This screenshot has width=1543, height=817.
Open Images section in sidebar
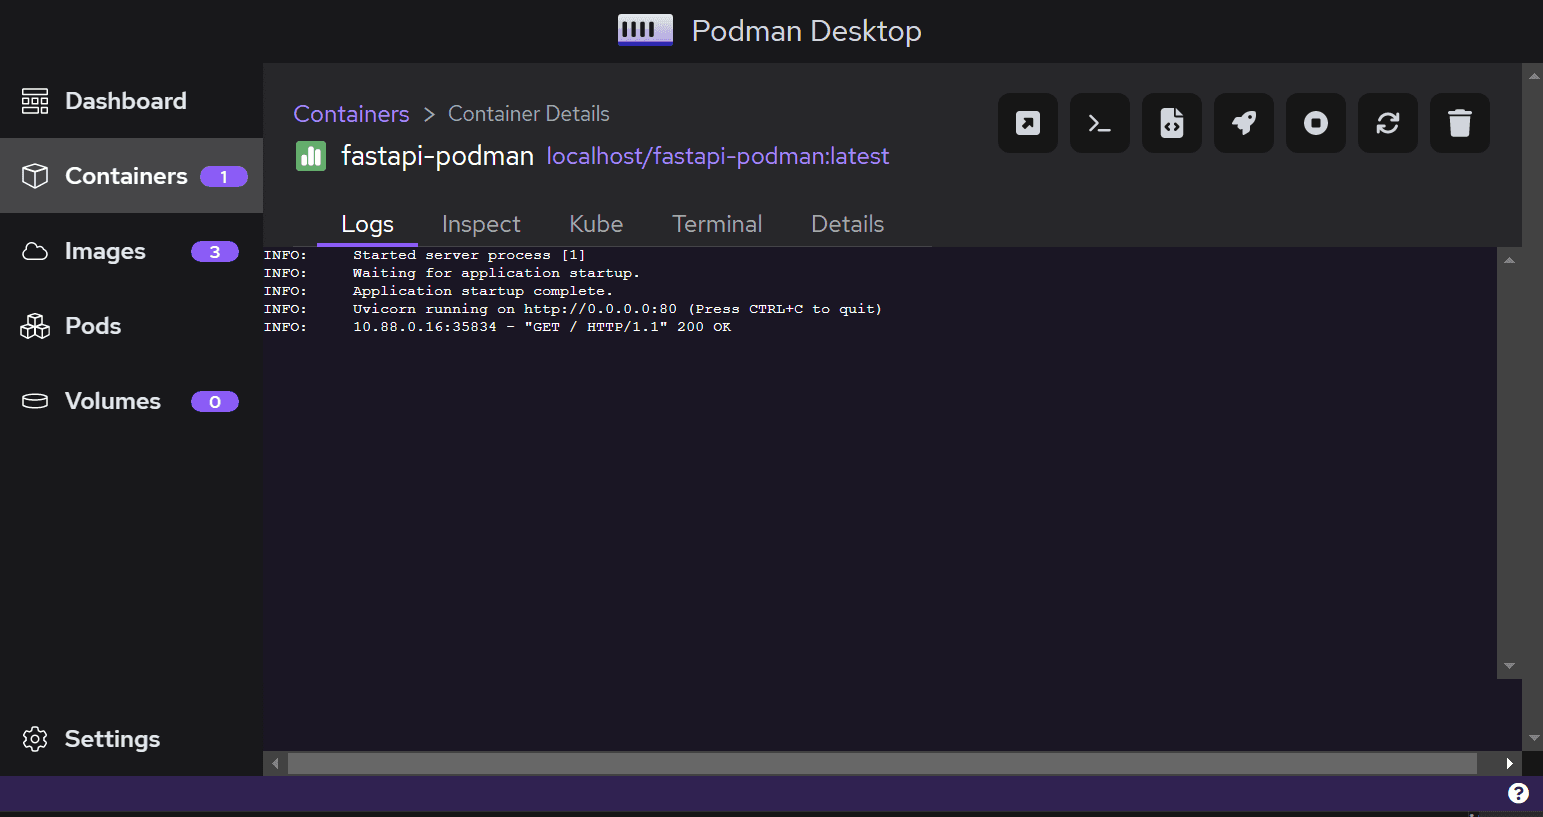[x=131, y=251]
